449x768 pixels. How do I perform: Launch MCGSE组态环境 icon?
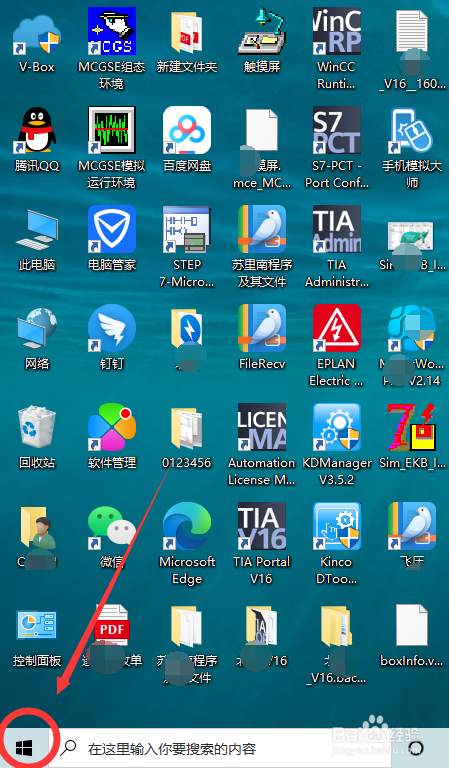click(112, 31)
